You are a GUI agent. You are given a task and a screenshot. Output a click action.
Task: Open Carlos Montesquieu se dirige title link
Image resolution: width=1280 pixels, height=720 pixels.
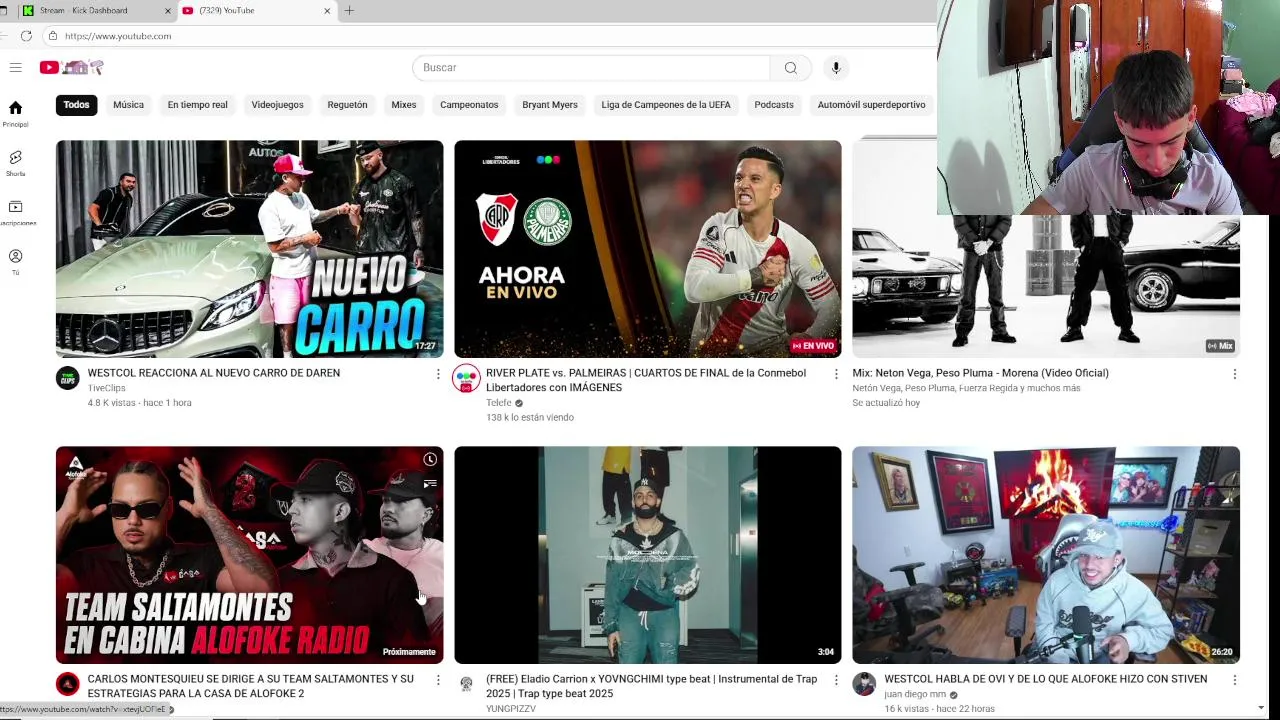[x=250, y=686]
